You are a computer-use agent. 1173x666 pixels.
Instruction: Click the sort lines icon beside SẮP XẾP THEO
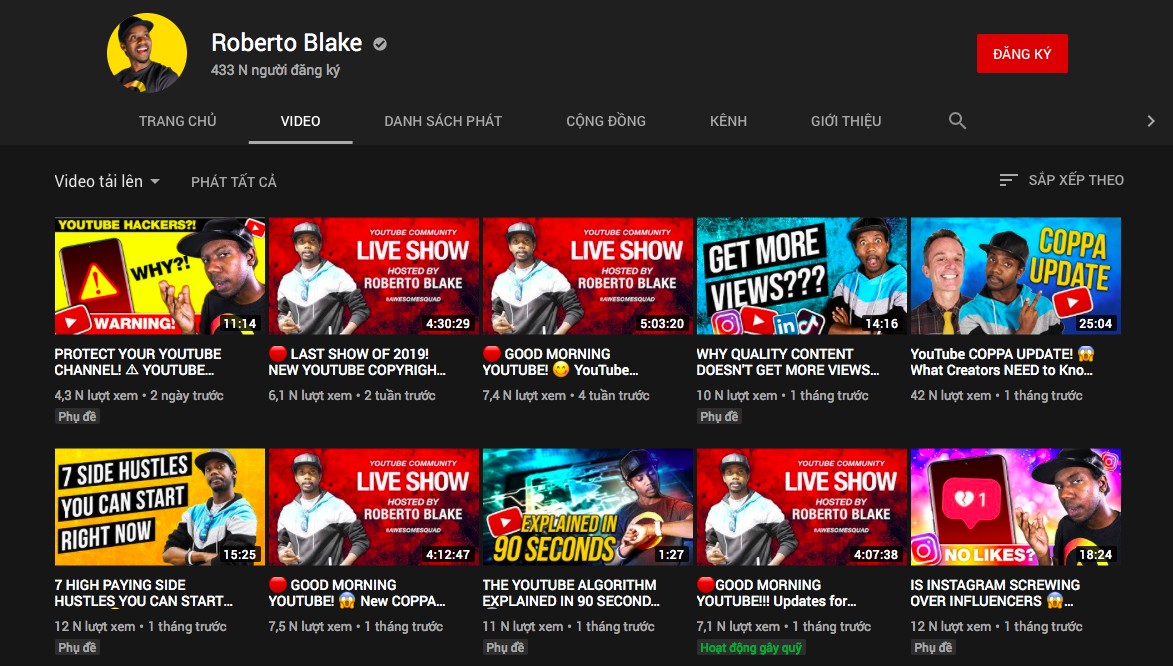(x=1008, y=180)
